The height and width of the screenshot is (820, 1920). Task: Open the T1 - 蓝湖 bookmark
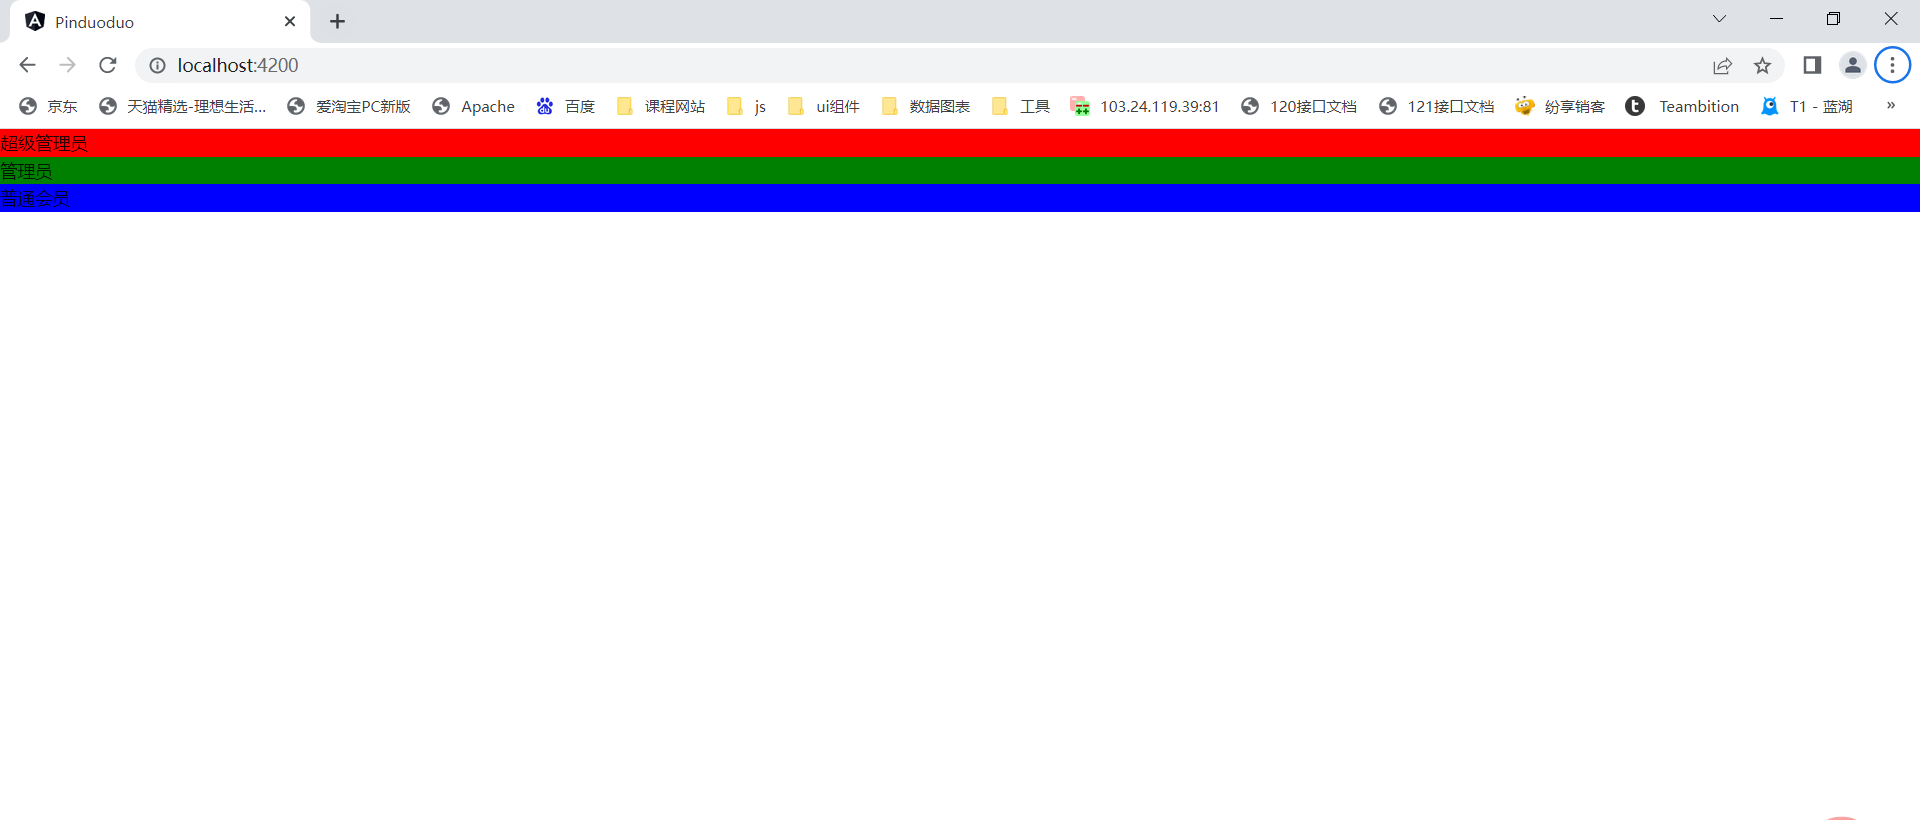tap(1807, 106)
